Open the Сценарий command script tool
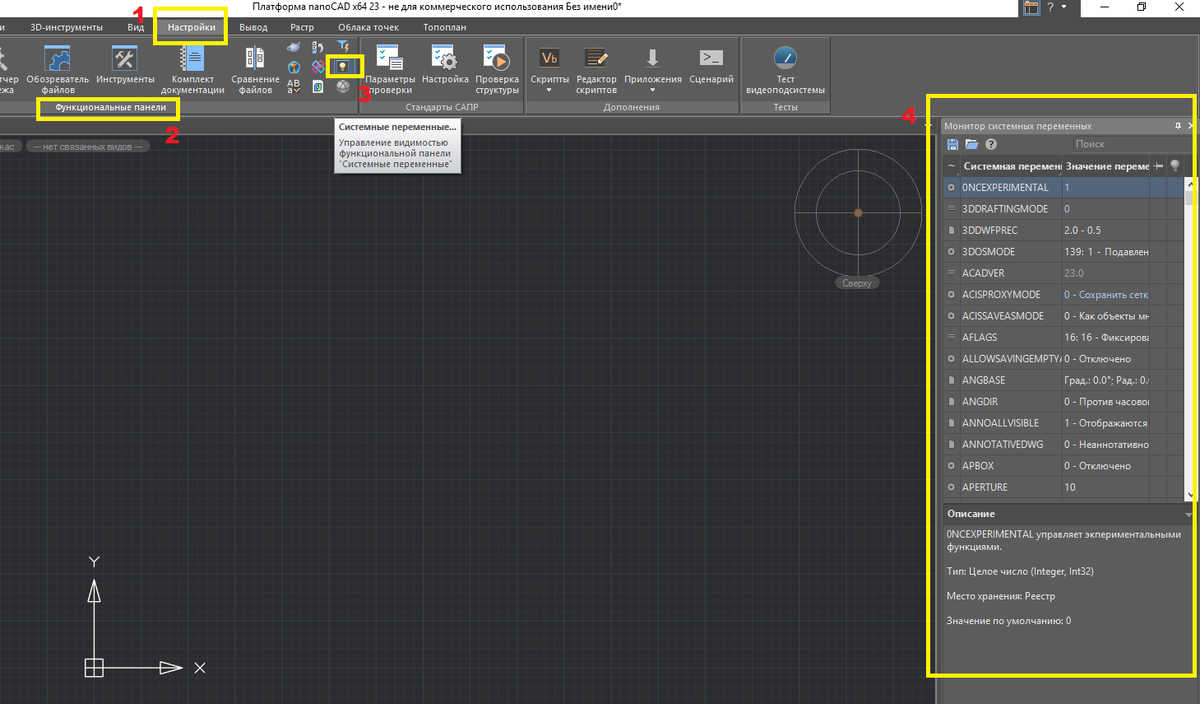1200x704 pixels. coord(711,63)
